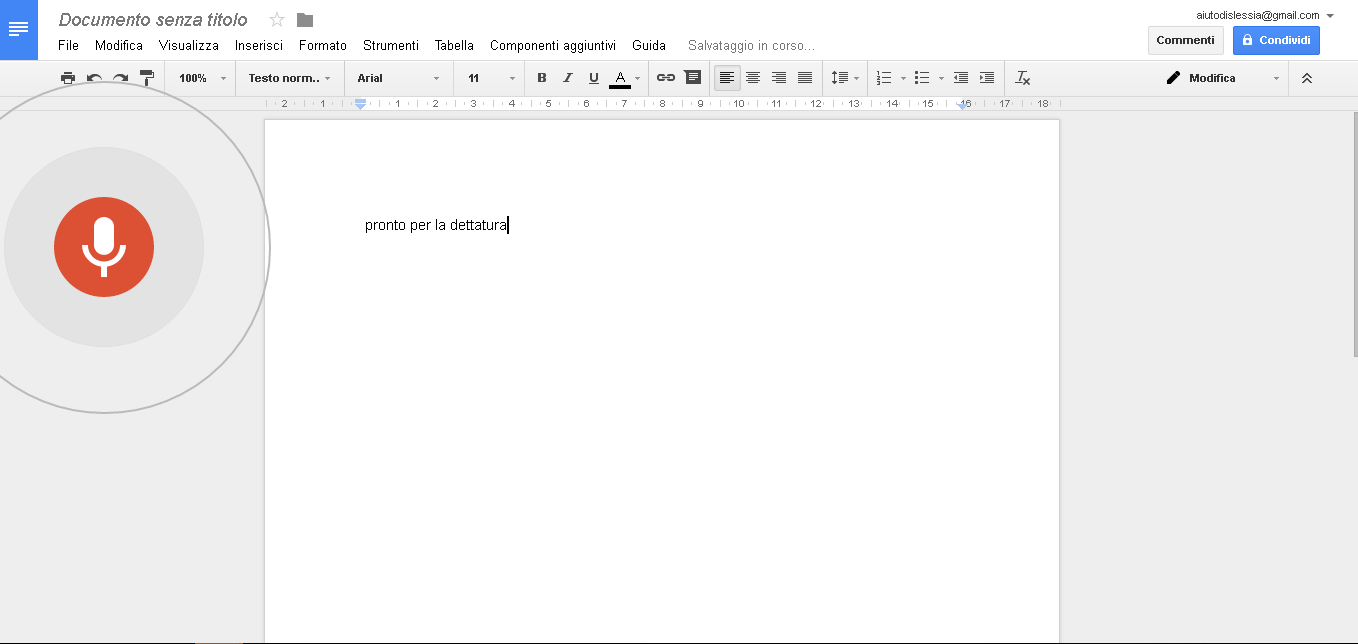Open font size 11 dropdown
1358x644 pixels.
coord(491,78)
